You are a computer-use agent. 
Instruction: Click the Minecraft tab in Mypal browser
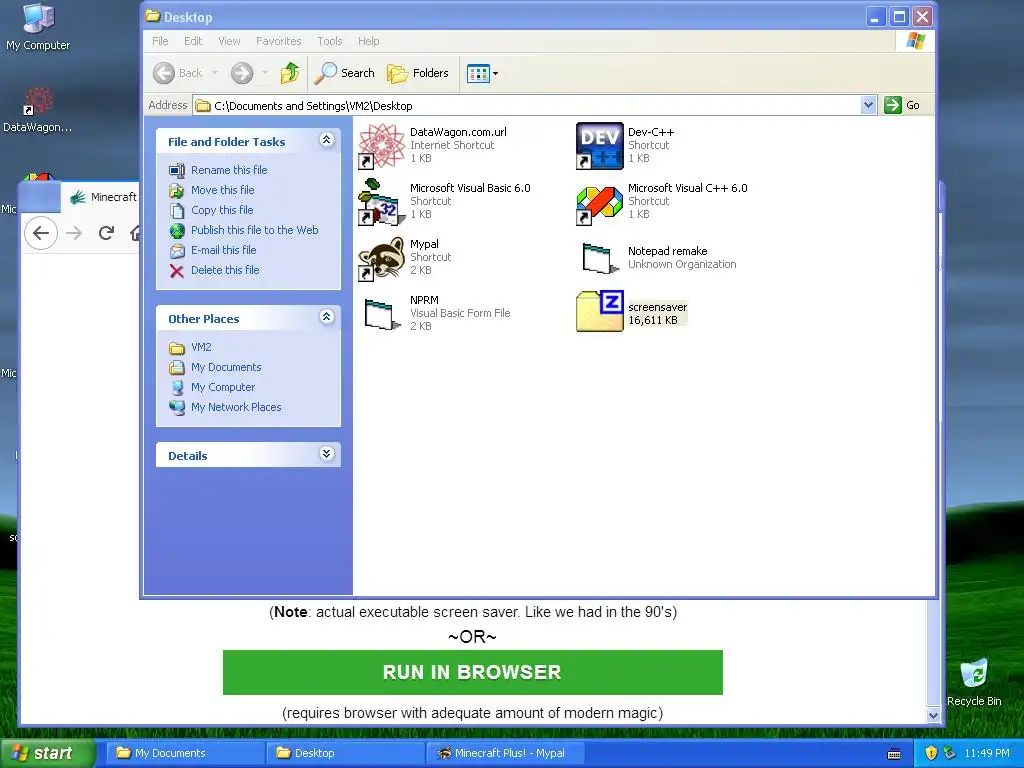point(103,197)
